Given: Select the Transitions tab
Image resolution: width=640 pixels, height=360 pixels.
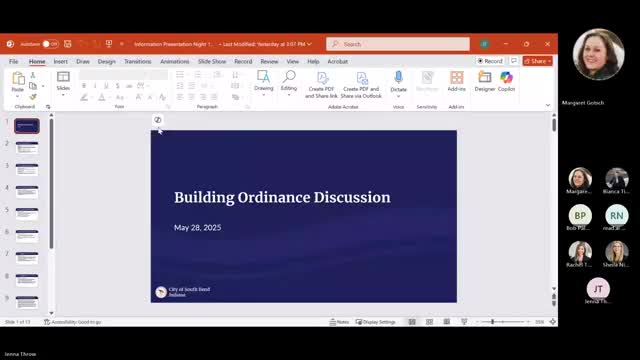Looking at the screenshot, I should (x=138, y=61).
